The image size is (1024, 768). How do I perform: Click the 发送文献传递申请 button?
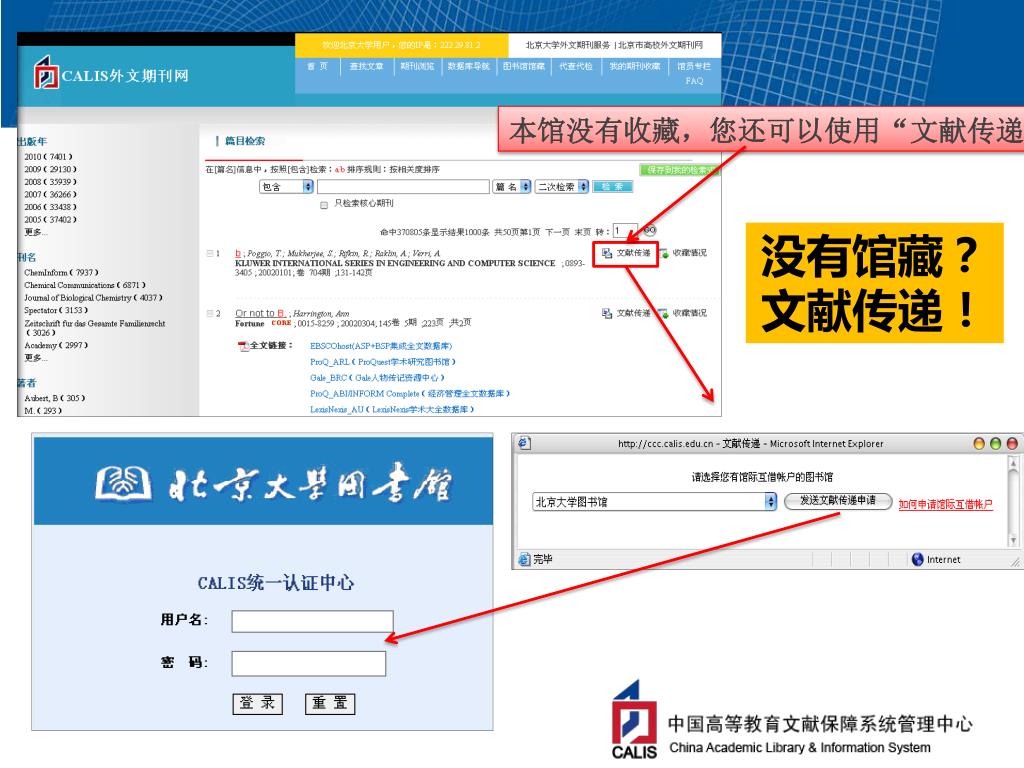pos(838,501)
